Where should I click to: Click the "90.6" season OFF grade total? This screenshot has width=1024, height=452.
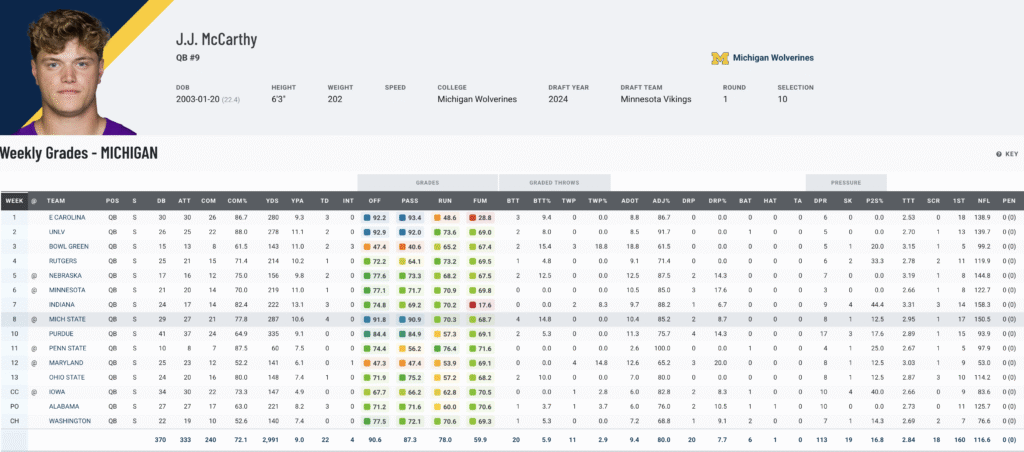376,440
